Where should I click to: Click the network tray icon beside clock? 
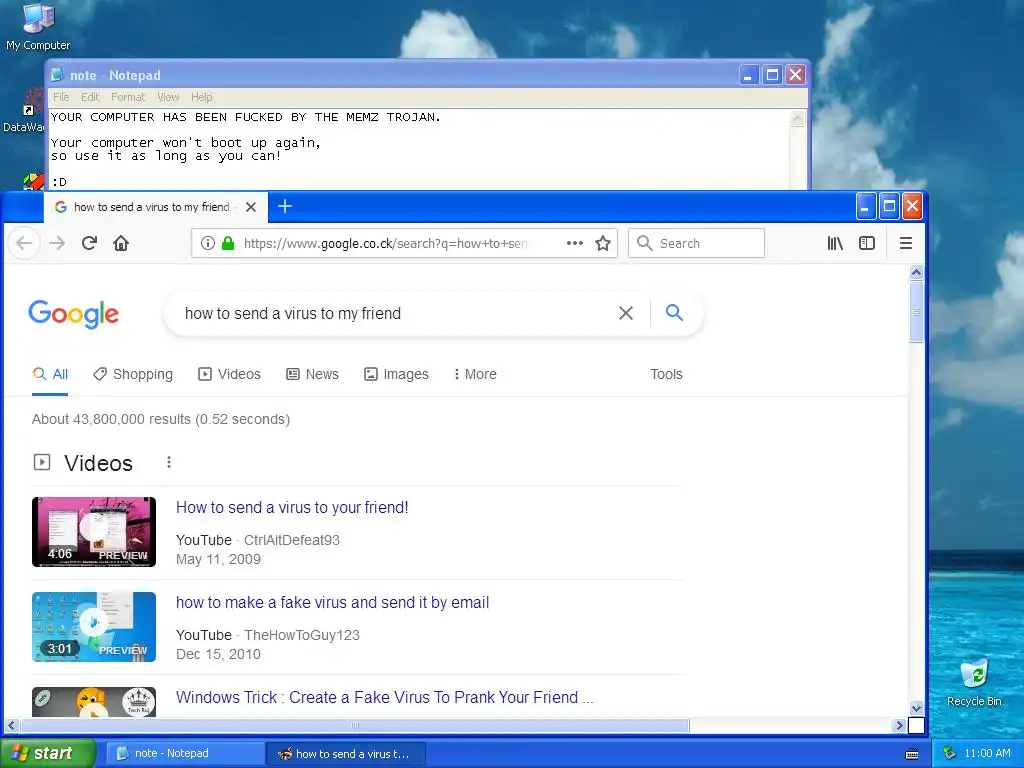(x=950, y=753)
